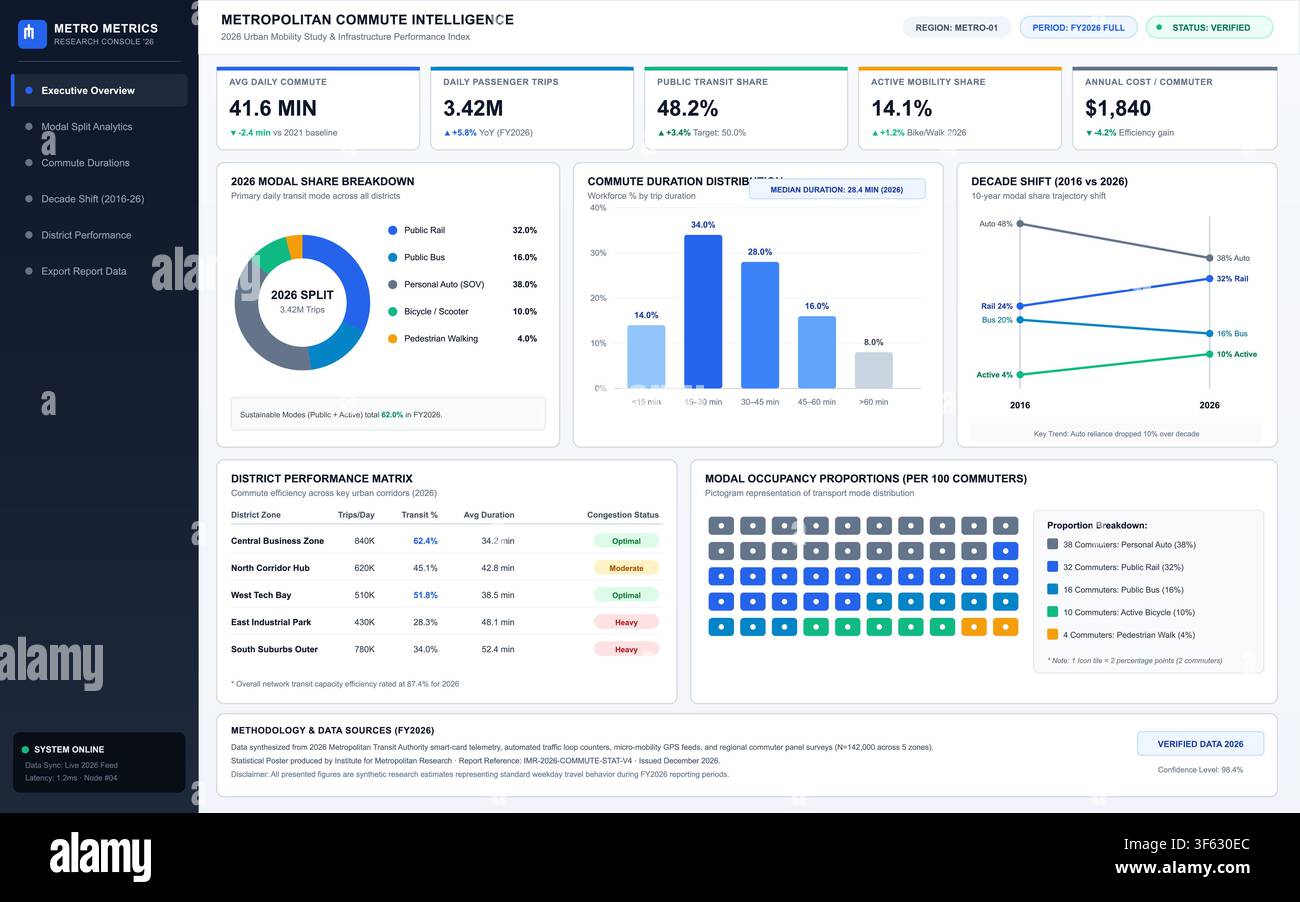Click the Sustainable Modes total 62.0% note
Screen dimensions: 1300x902
click(388, 414)
